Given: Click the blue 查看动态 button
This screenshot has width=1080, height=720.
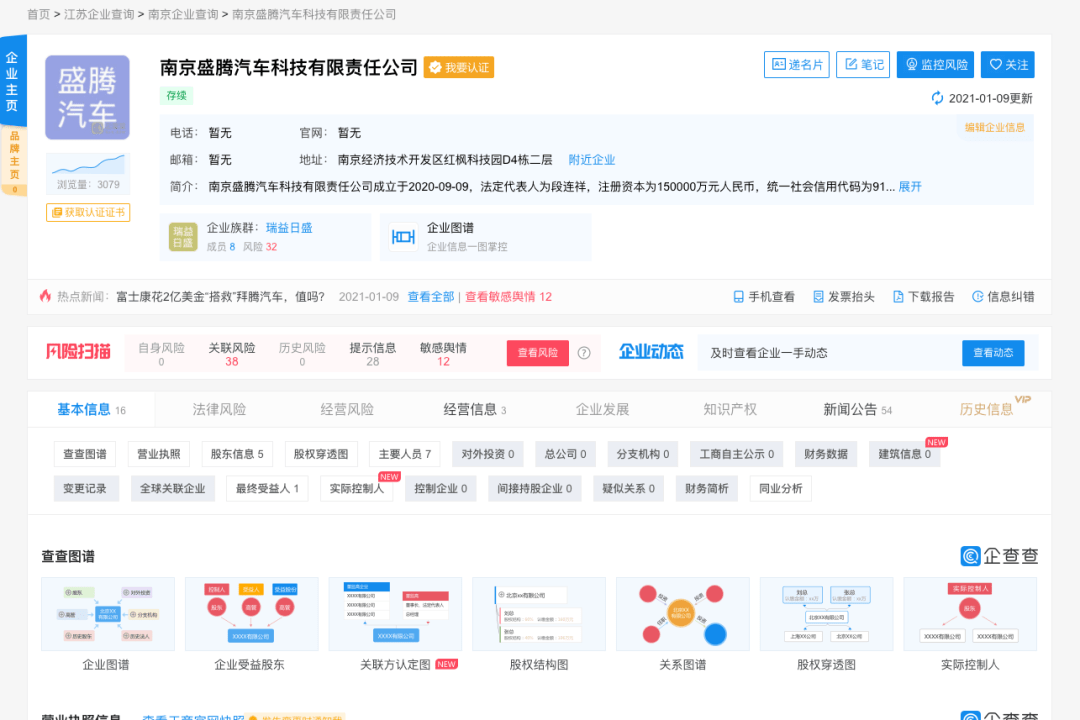Looking at the screenshot, I should (x=993, y=353).
